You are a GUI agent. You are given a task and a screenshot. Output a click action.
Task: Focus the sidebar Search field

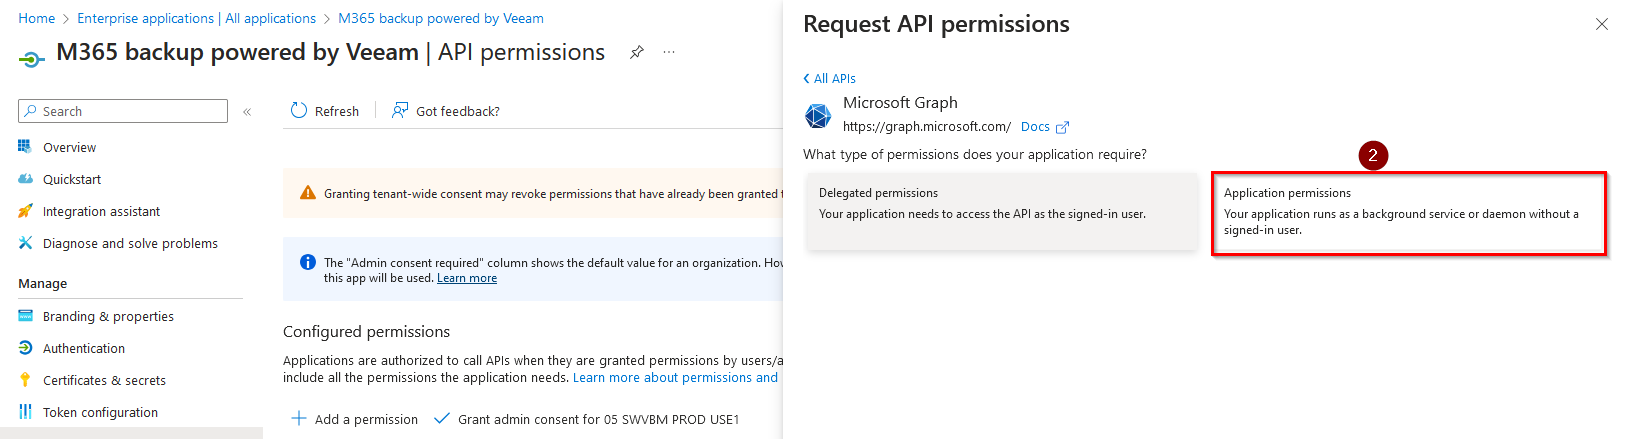pos(132,111)
